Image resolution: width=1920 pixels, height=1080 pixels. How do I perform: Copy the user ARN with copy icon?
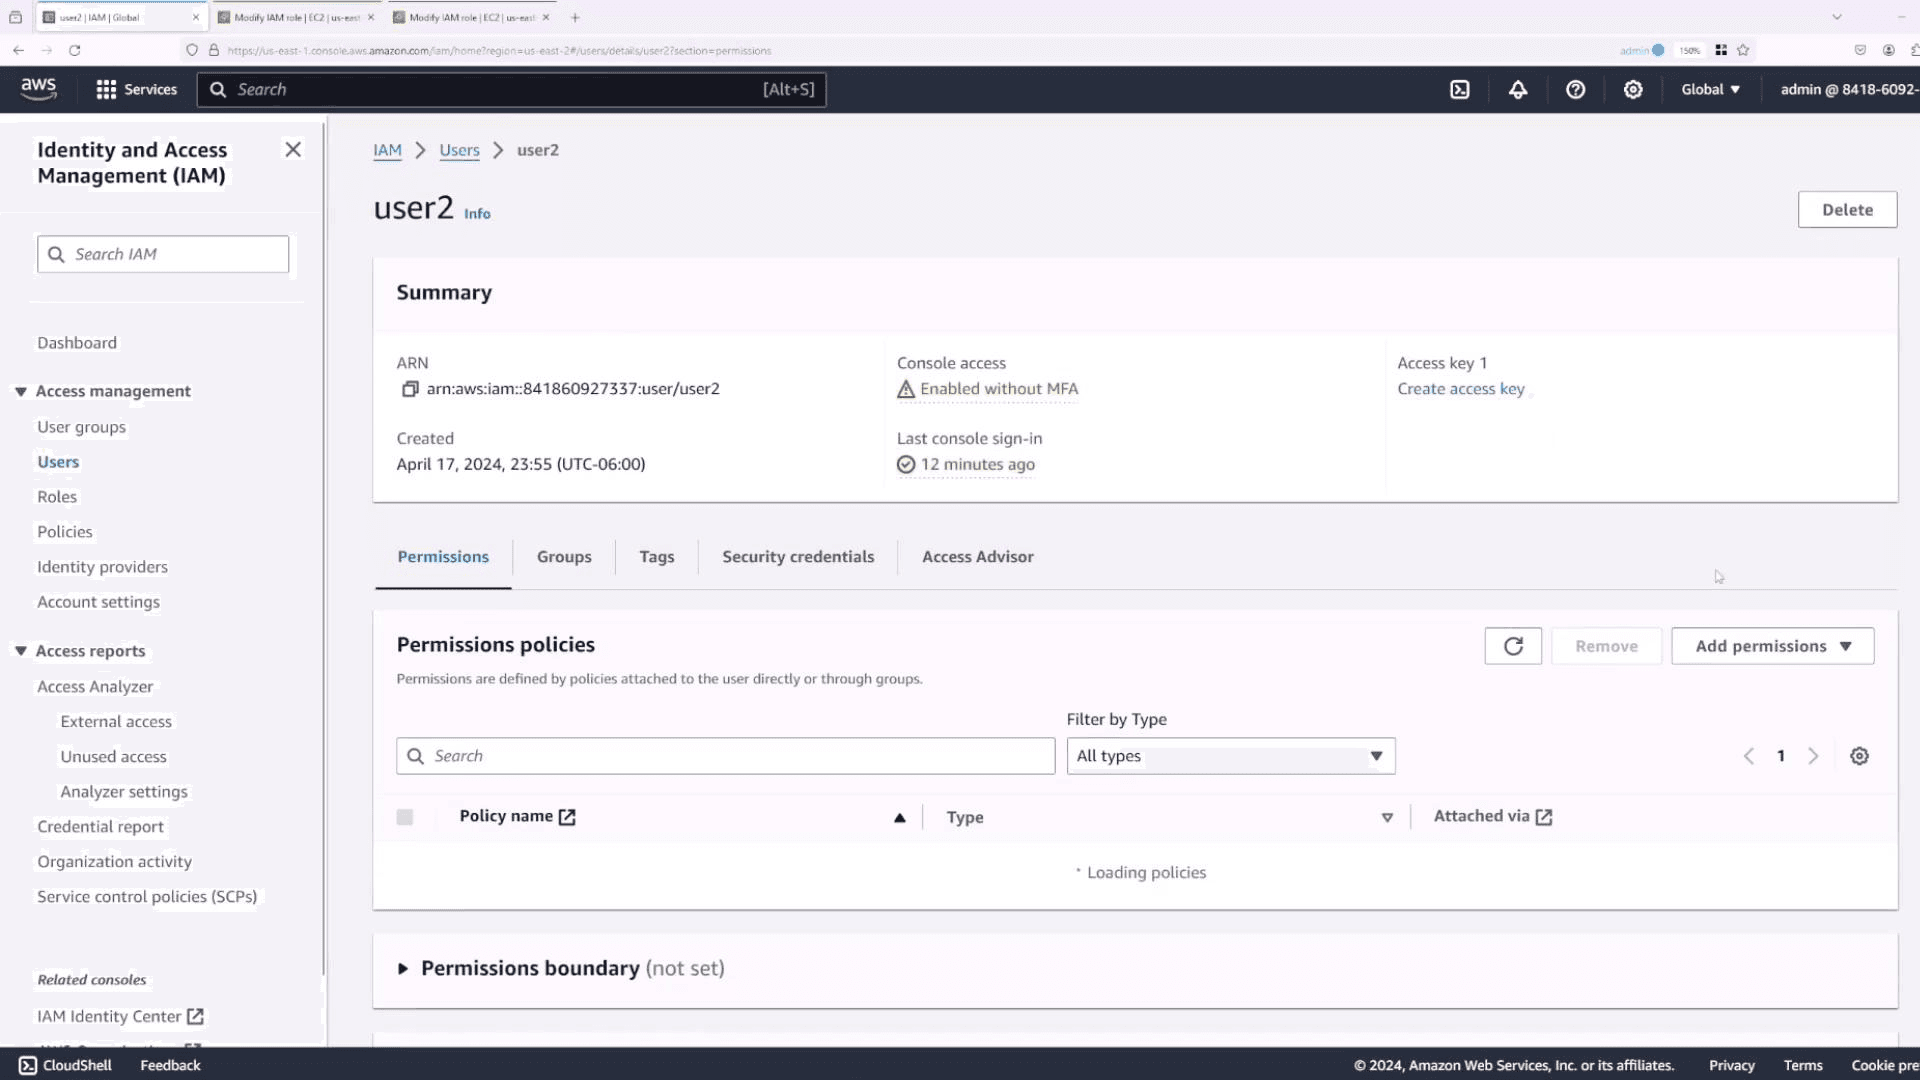(409, 389)
